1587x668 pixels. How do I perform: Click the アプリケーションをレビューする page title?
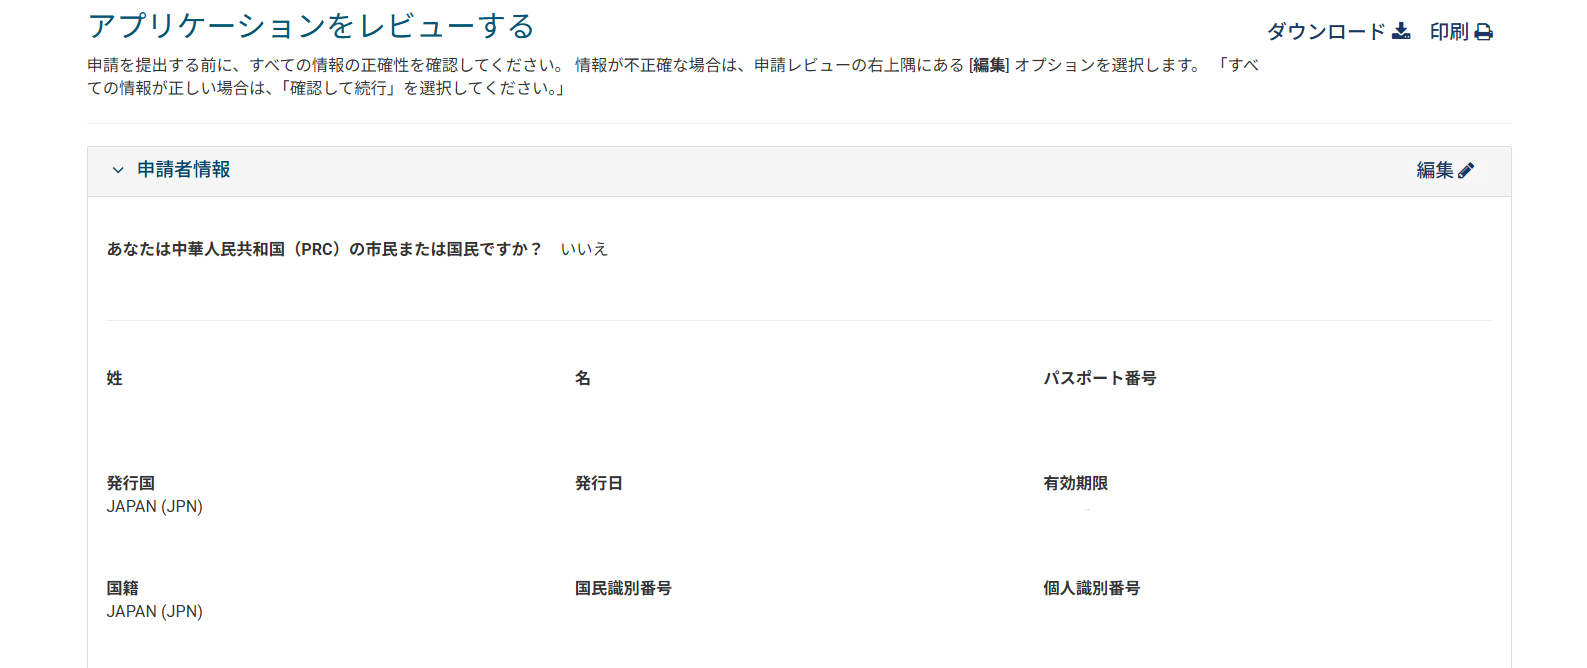(x=311, y=26)
